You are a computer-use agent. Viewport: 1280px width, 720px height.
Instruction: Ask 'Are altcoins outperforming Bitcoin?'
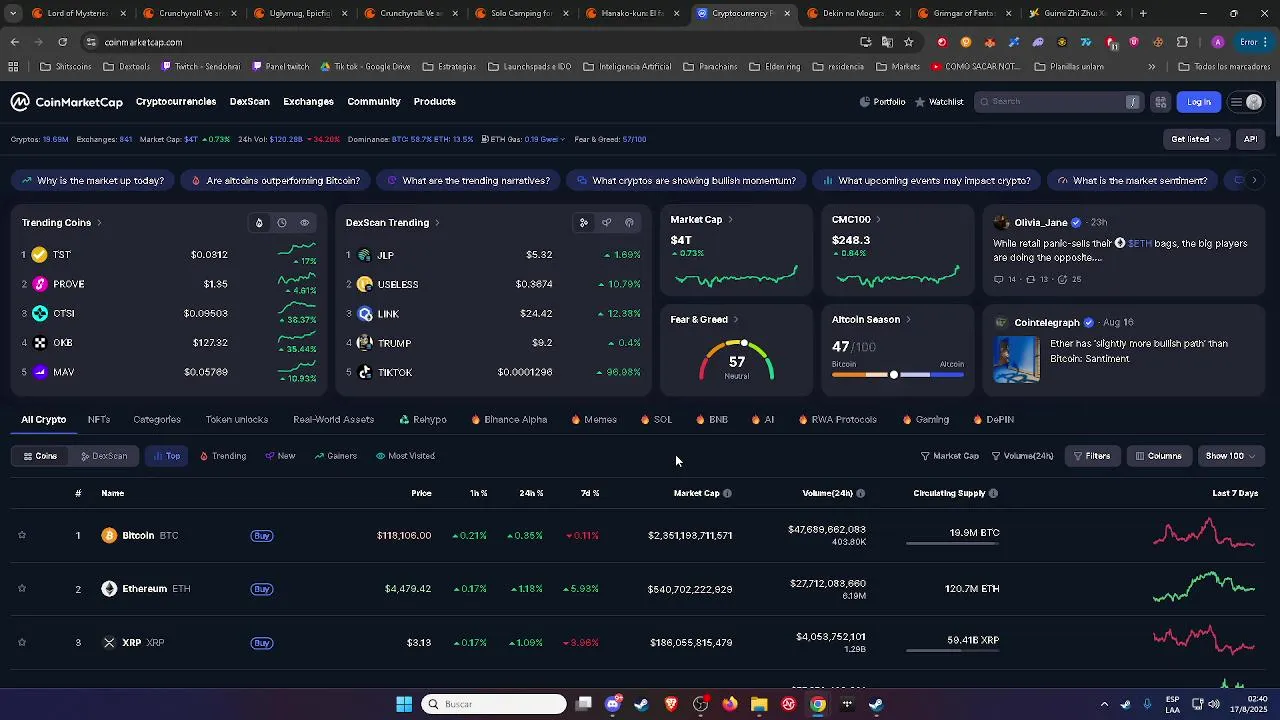(276, 181)
